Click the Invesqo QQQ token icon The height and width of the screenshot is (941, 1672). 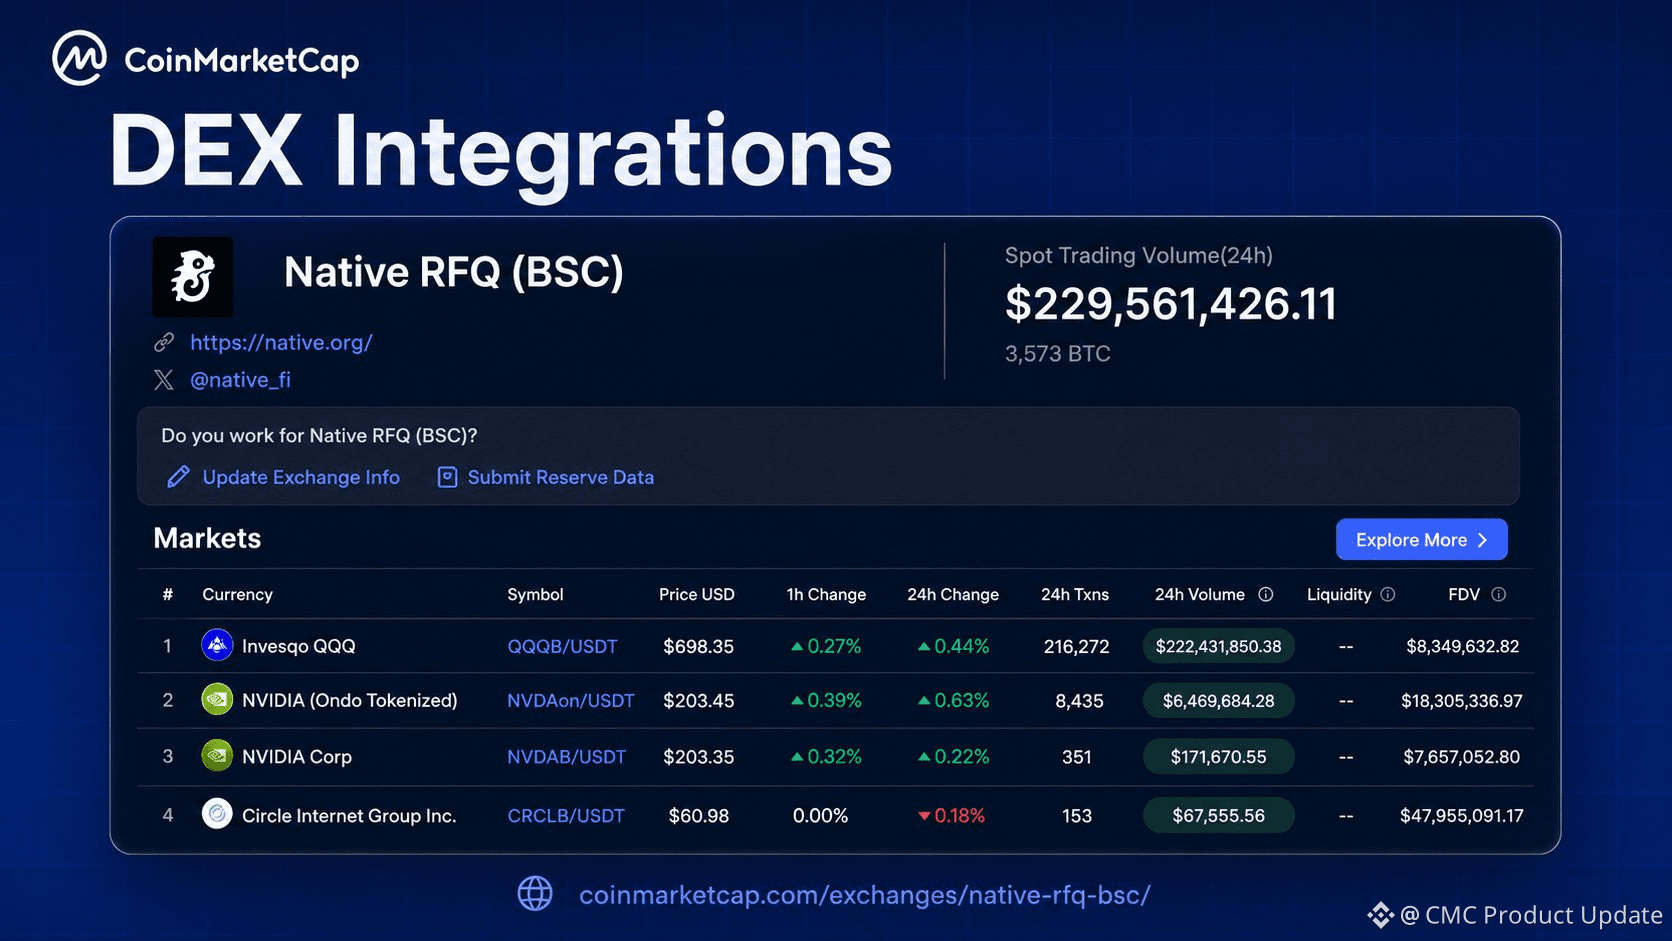217,645
